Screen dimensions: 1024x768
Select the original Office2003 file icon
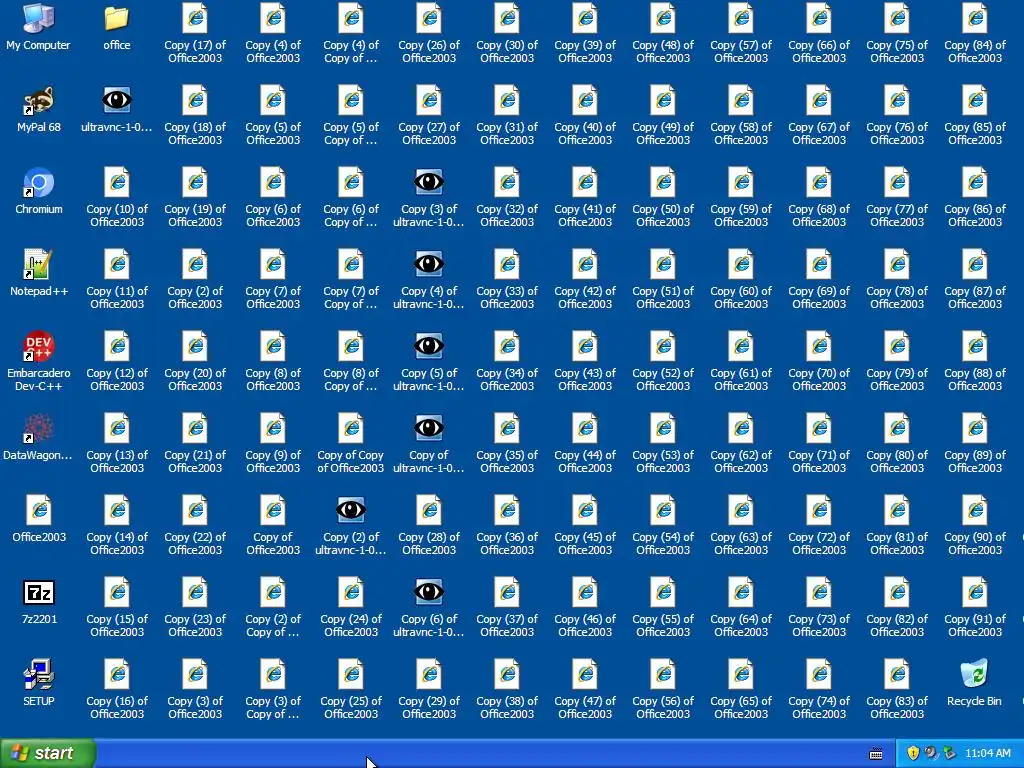click(x=39, y=511)
